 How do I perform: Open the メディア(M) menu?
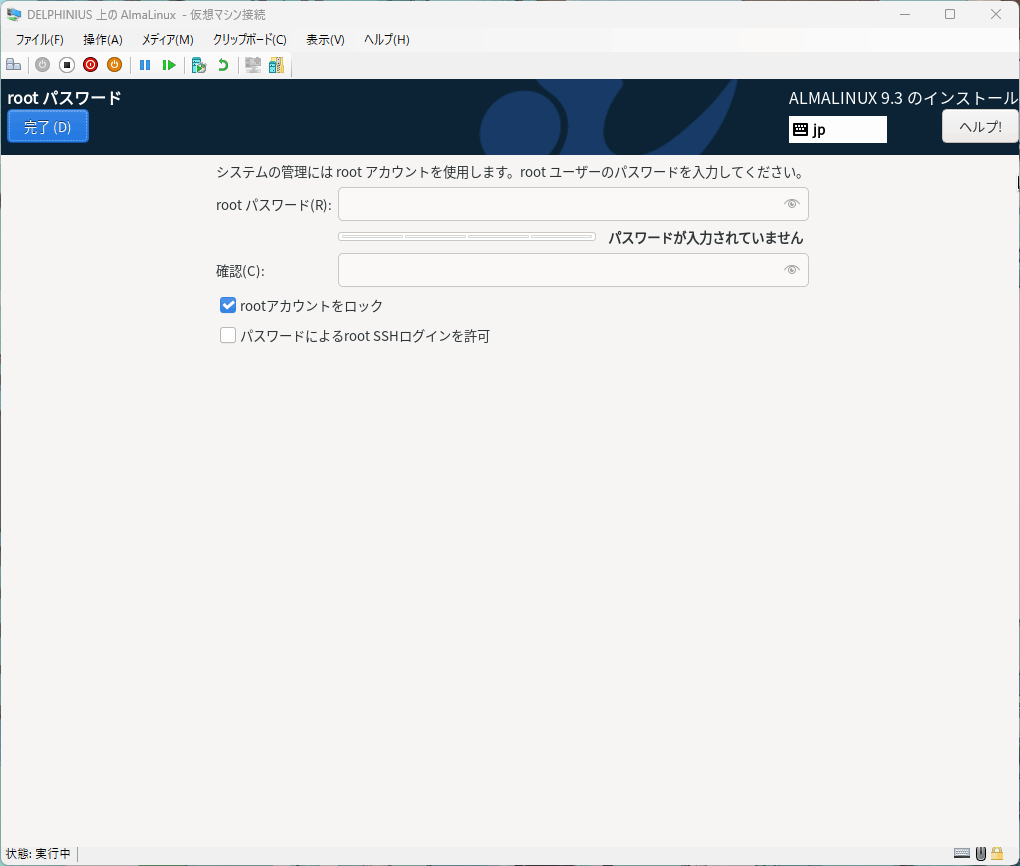pos(168,40)
